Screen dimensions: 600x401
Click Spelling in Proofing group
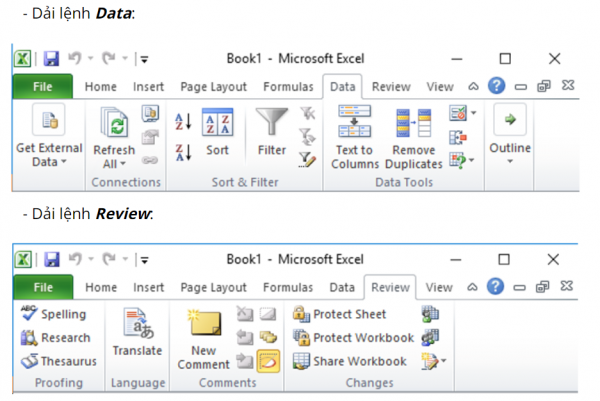(x=54, y=314)
